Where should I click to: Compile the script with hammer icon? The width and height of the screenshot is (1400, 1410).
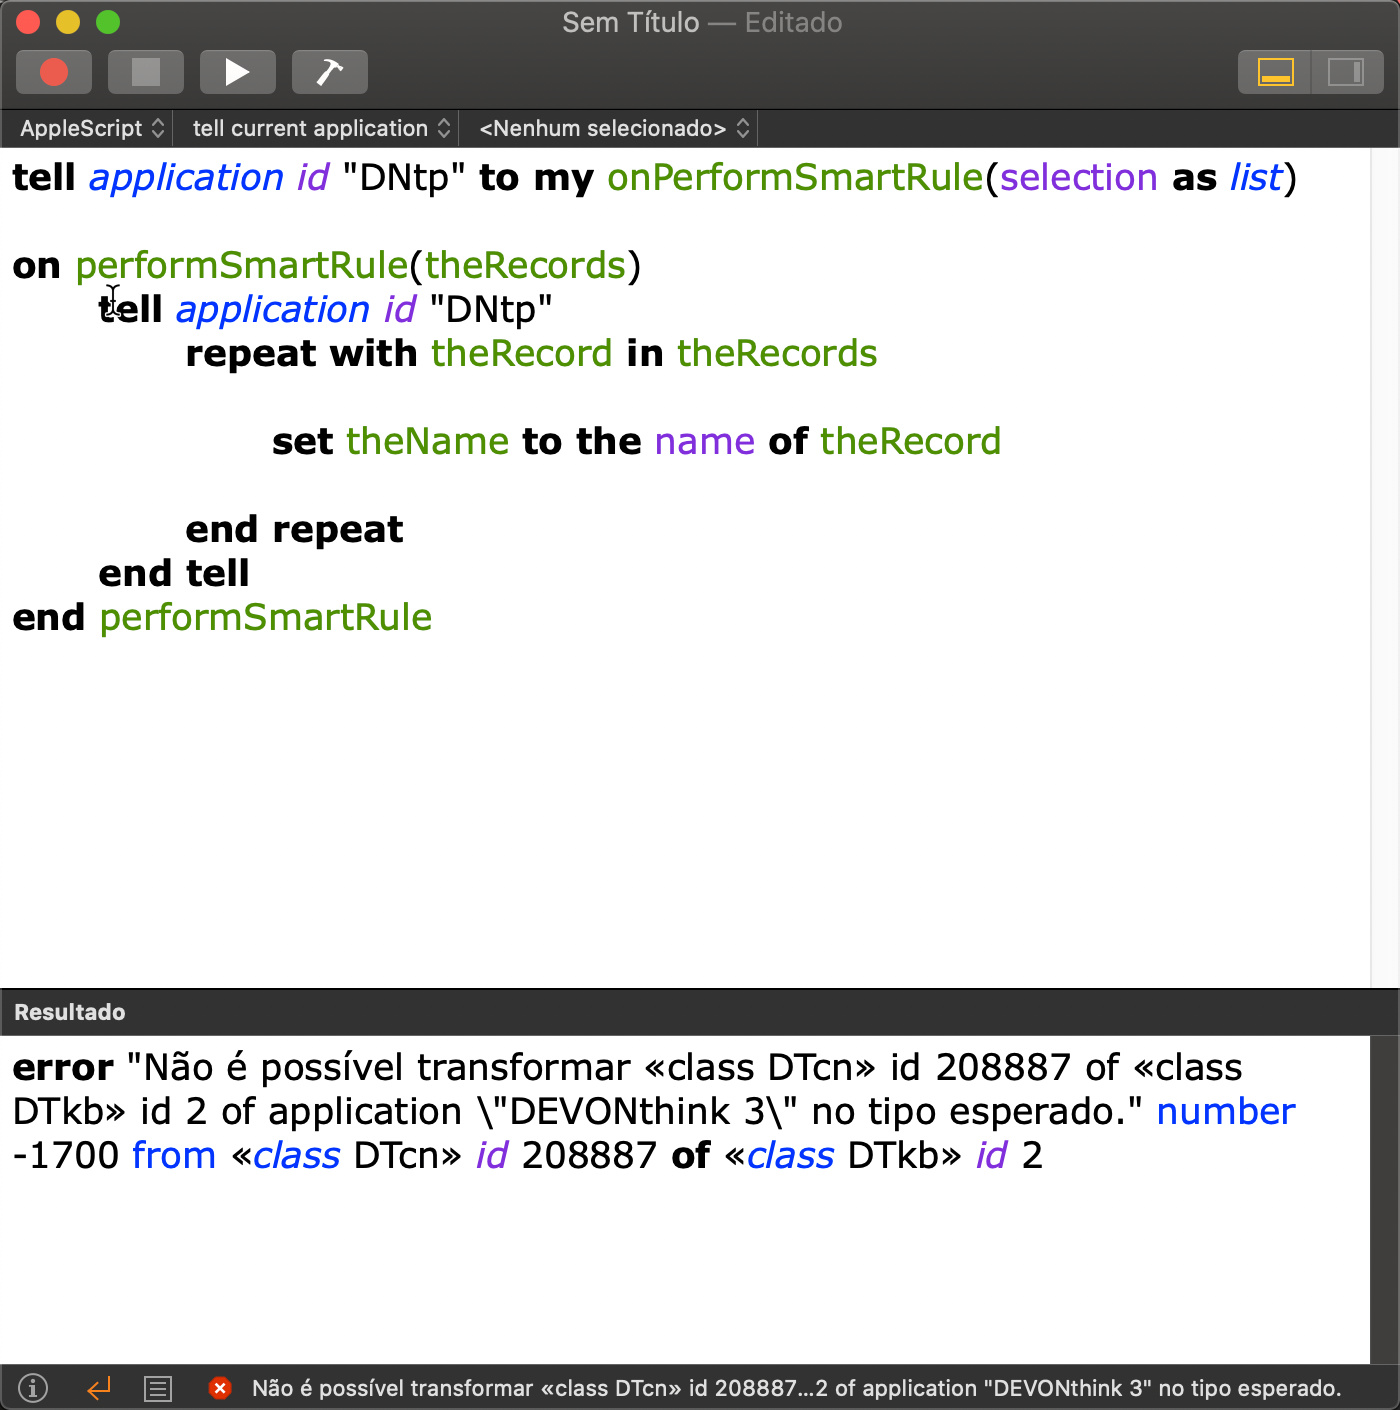point(329,72)
